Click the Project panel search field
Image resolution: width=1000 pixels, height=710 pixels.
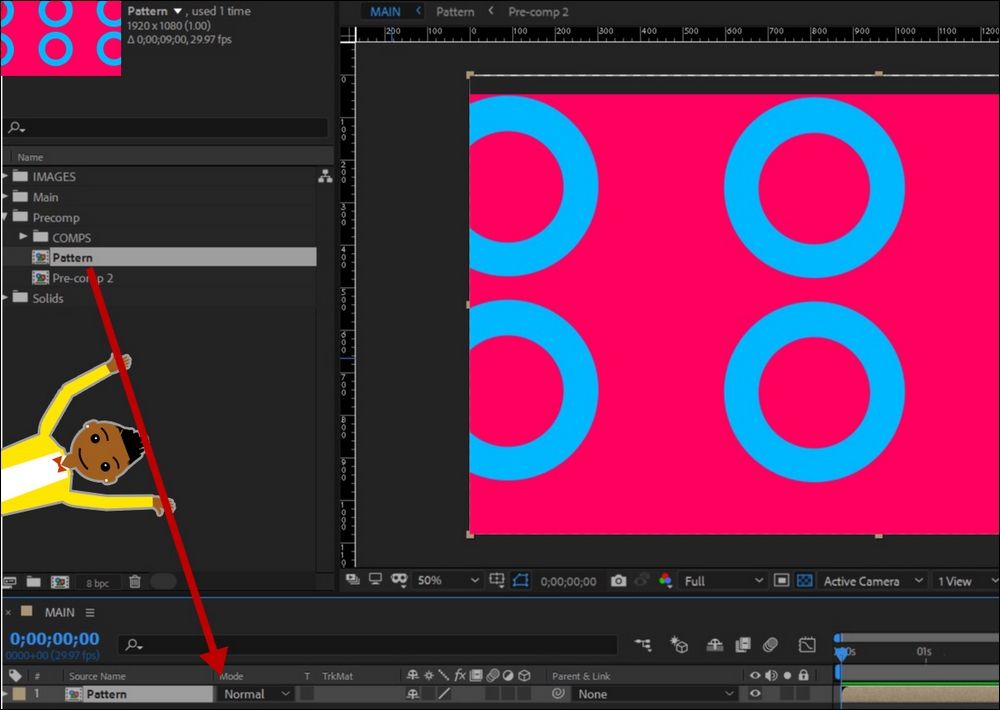(x=166, y=128)
